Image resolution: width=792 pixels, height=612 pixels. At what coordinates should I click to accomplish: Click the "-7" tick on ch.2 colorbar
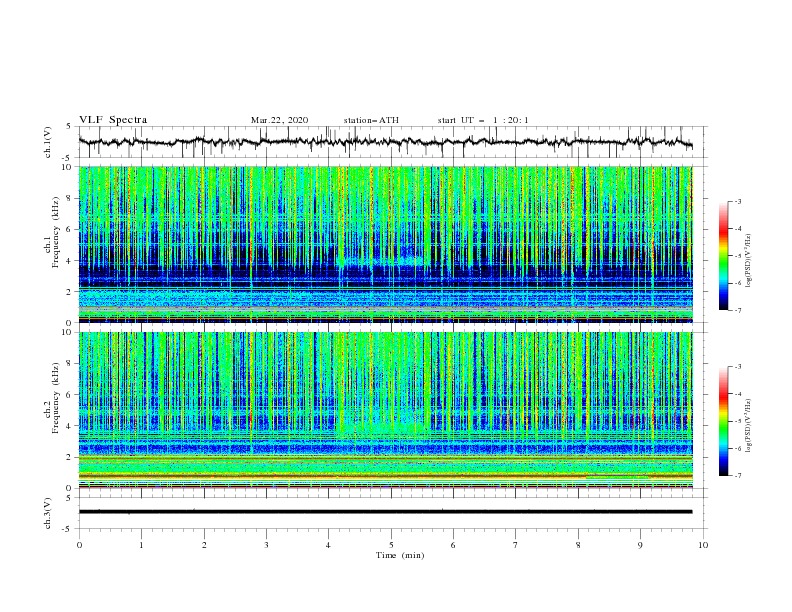[738, 476]
